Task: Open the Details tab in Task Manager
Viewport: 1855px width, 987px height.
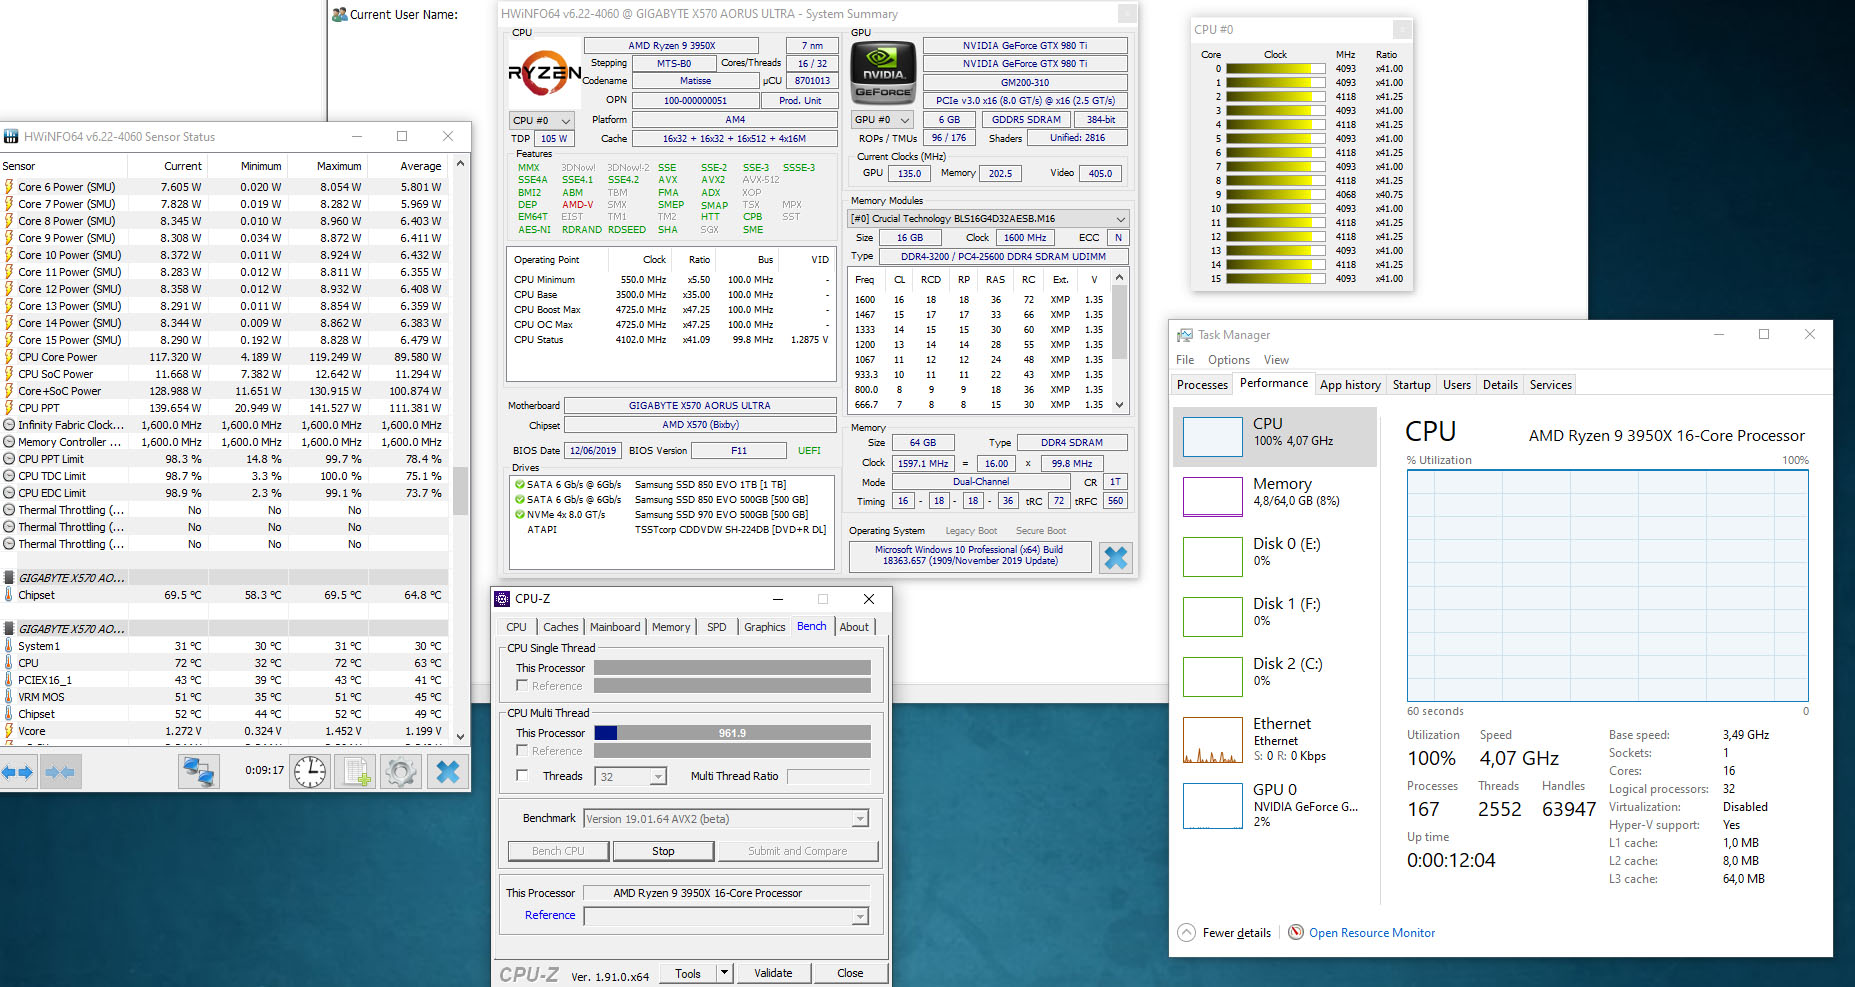Action: coord(1500,385)
